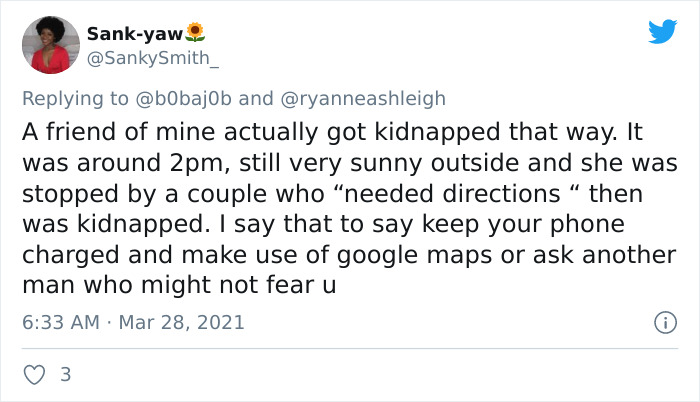Click the blue Twitter bird logo
The image size is (700, 402).
[663, 31]
